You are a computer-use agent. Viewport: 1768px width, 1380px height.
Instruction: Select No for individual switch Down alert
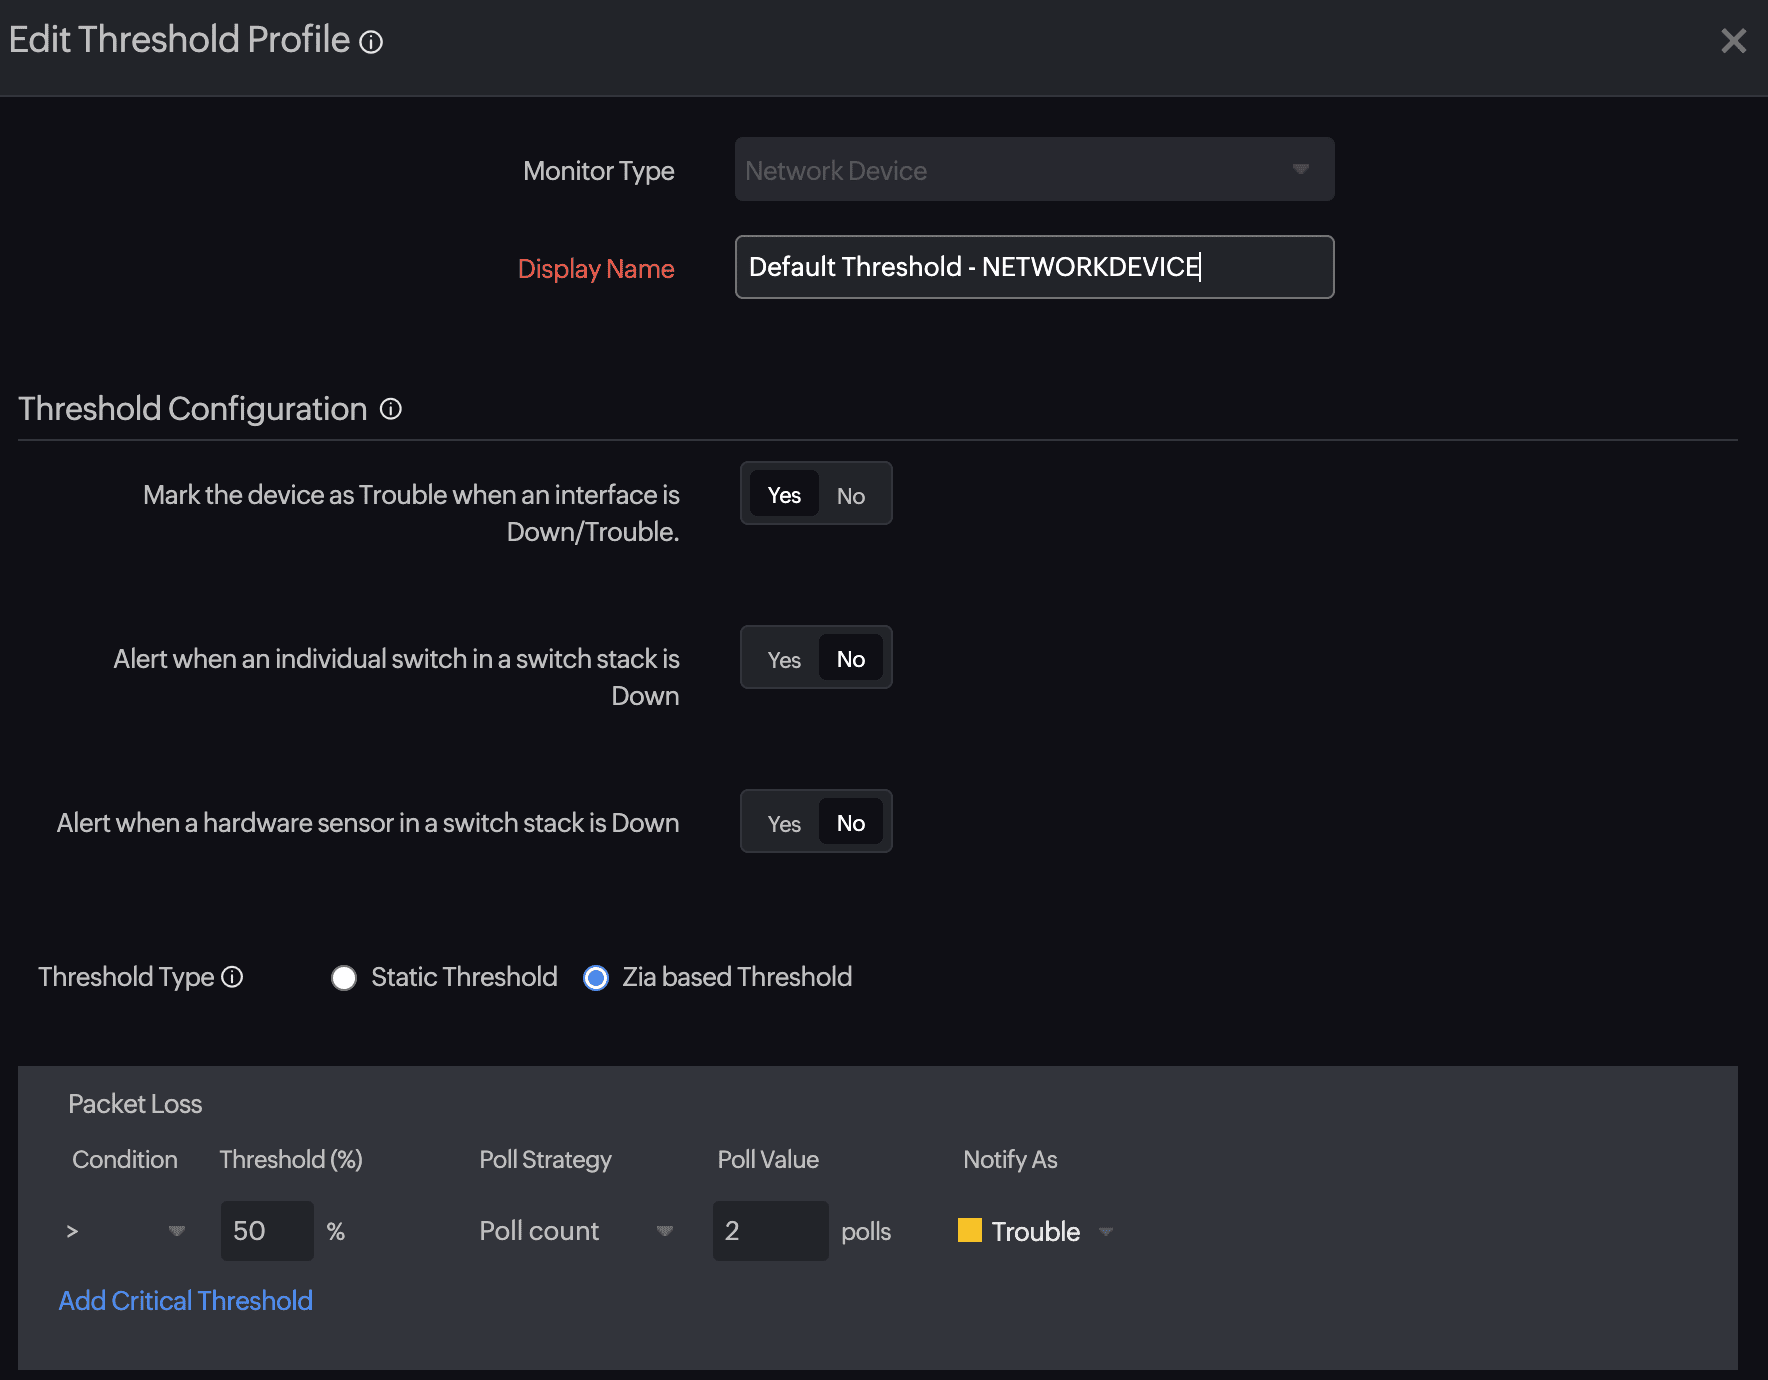851,659
